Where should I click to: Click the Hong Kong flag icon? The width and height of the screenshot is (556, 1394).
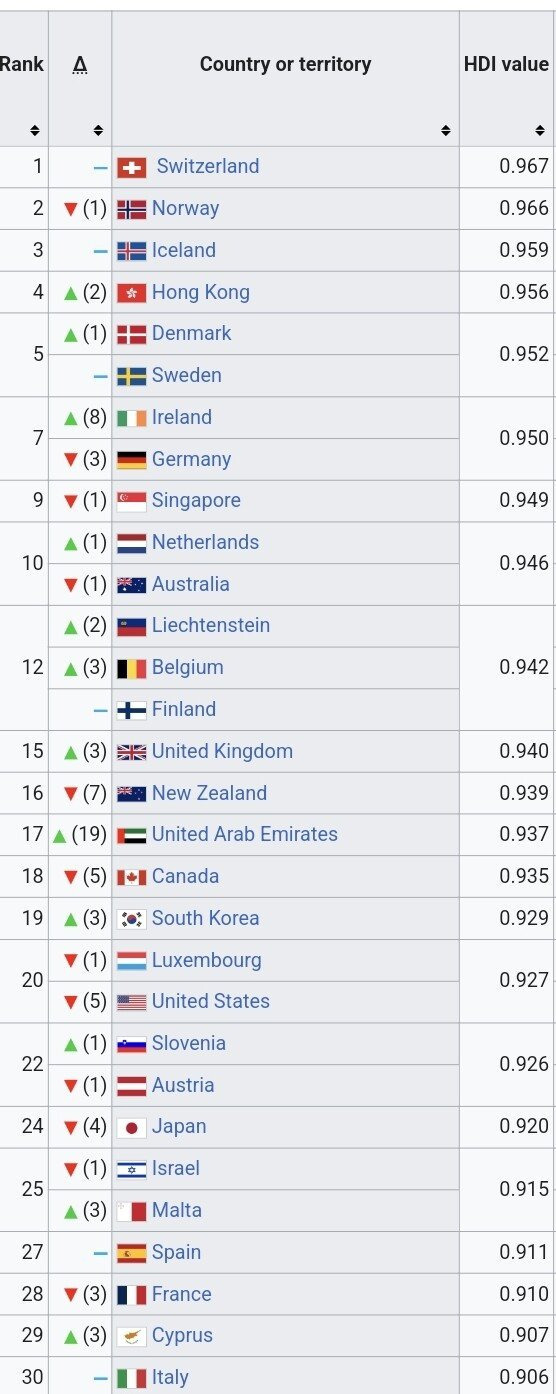coord(132,293)
